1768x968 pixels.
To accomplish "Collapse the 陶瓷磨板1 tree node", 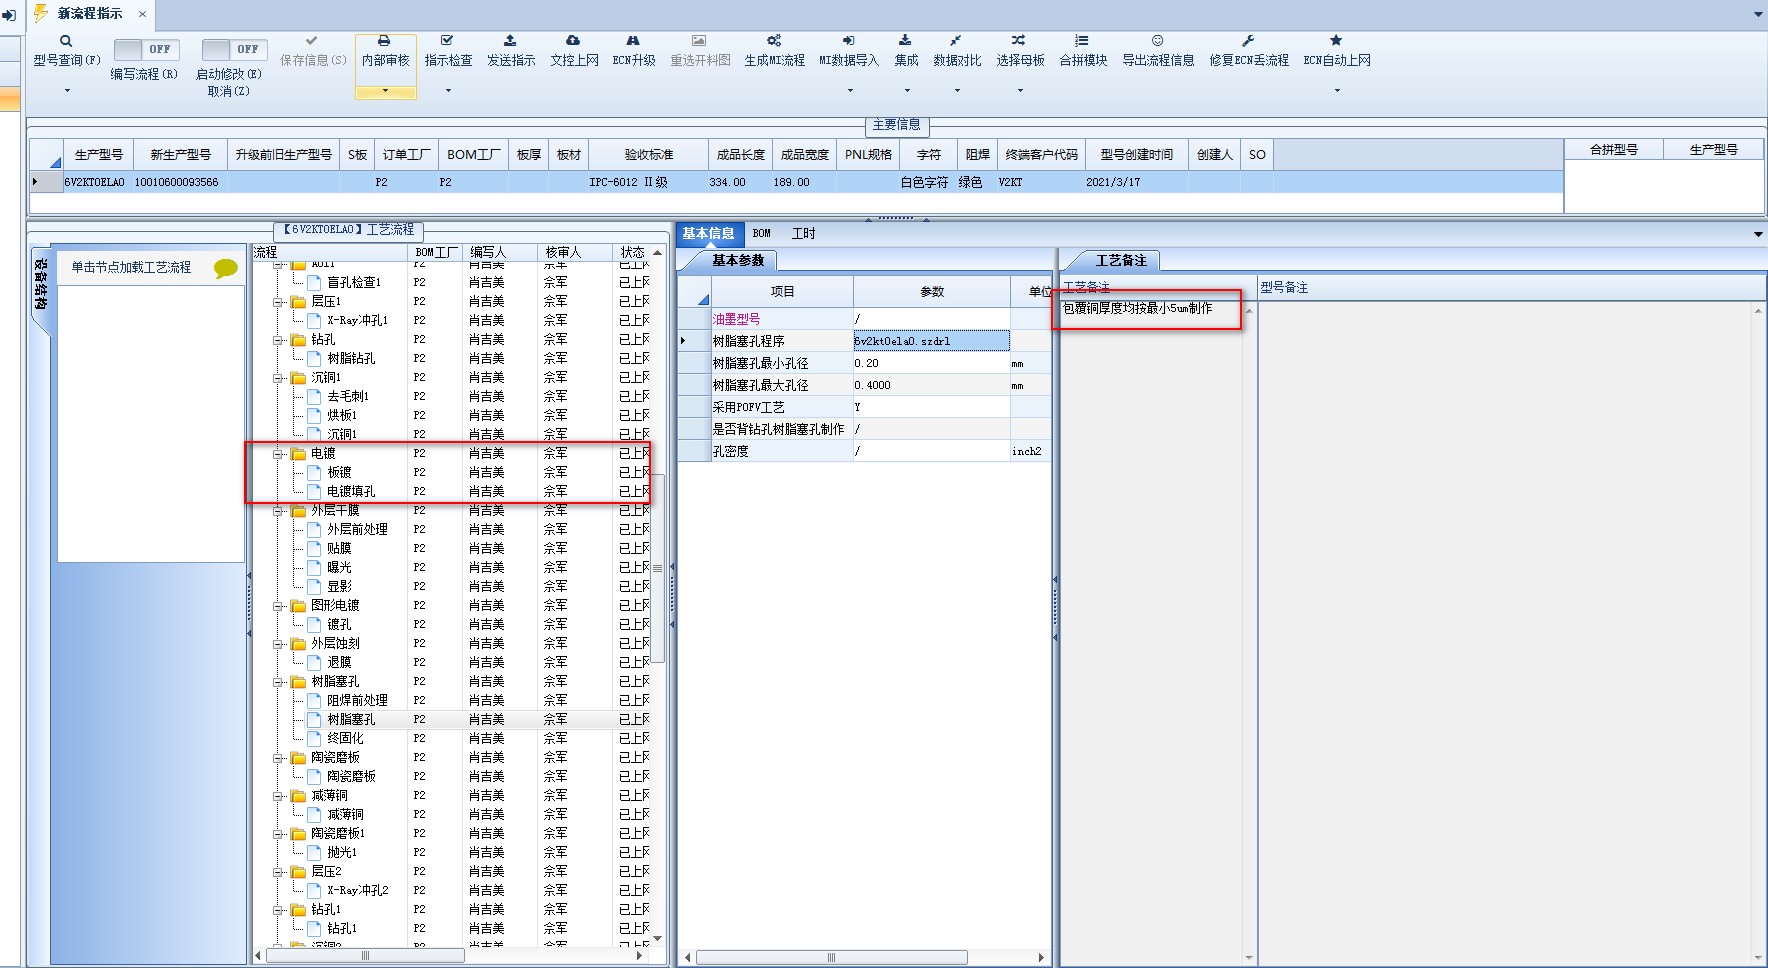I will click(x=280, y=834).
